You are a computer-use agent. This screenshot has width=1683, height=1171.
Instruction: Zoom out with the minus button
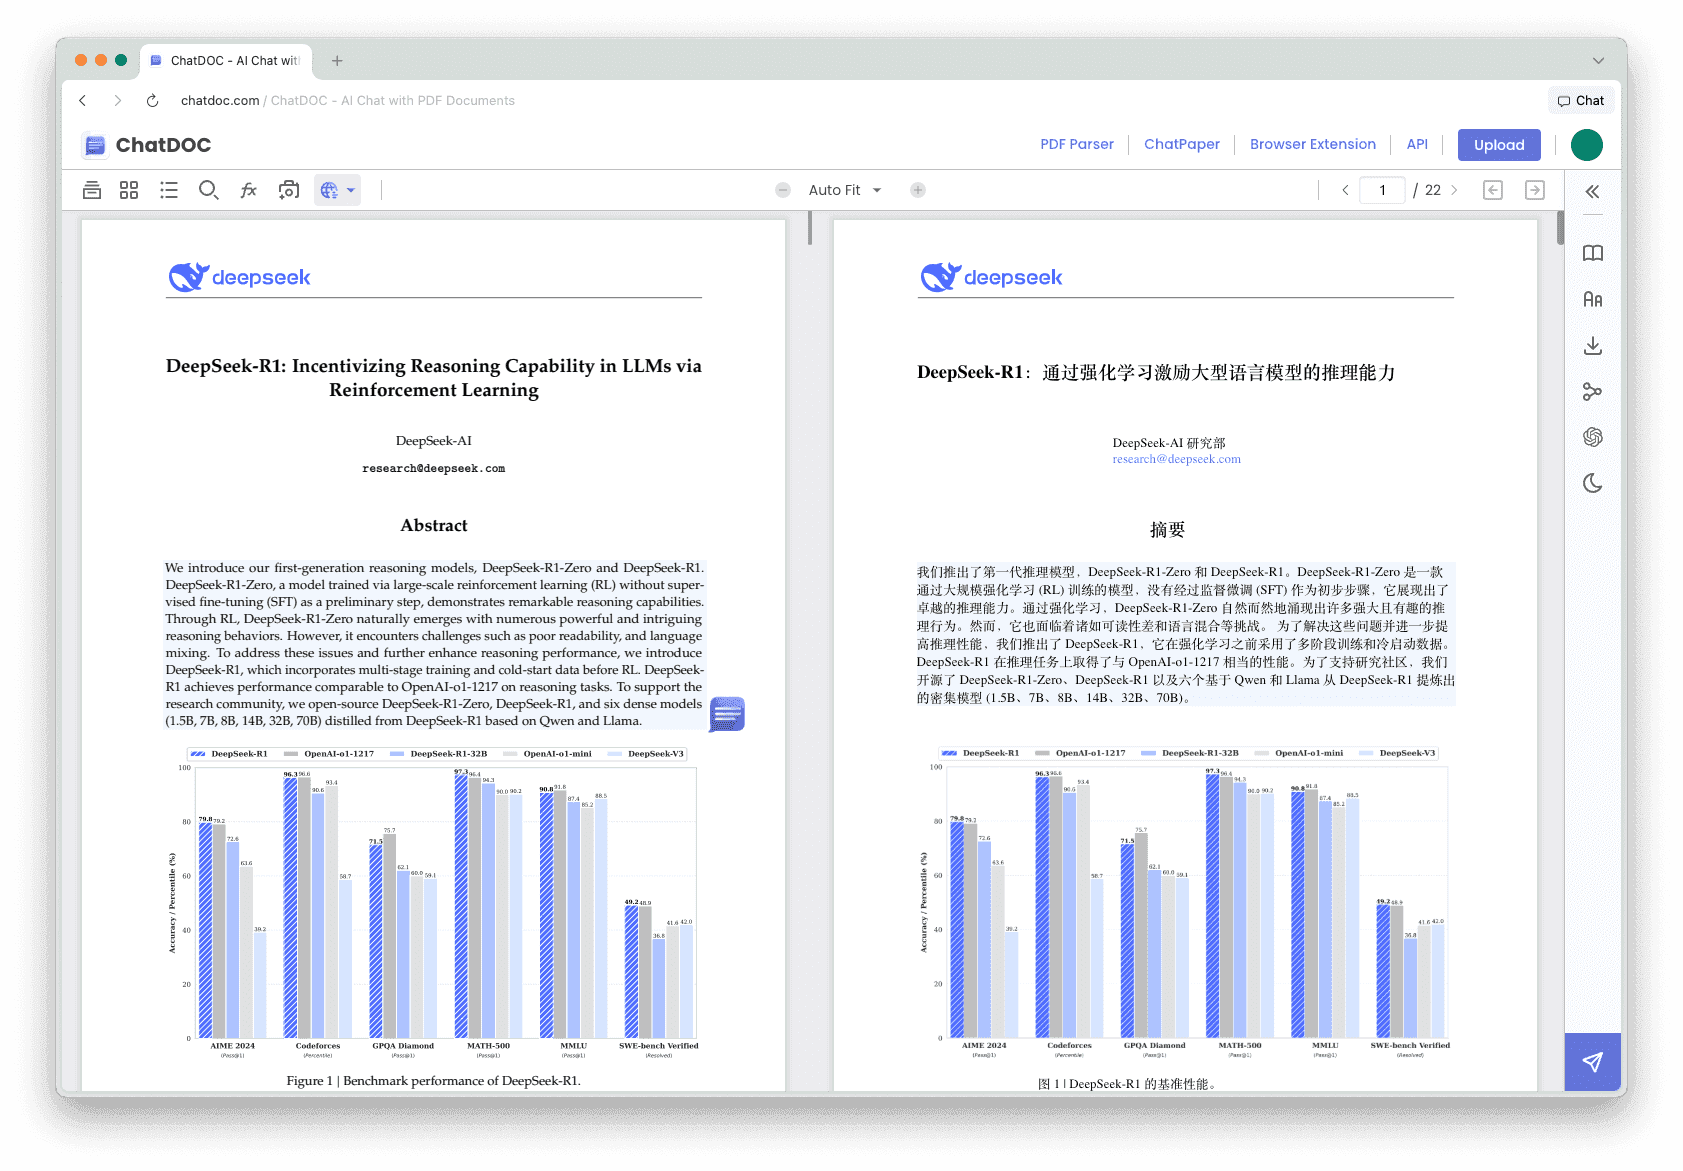783,190
